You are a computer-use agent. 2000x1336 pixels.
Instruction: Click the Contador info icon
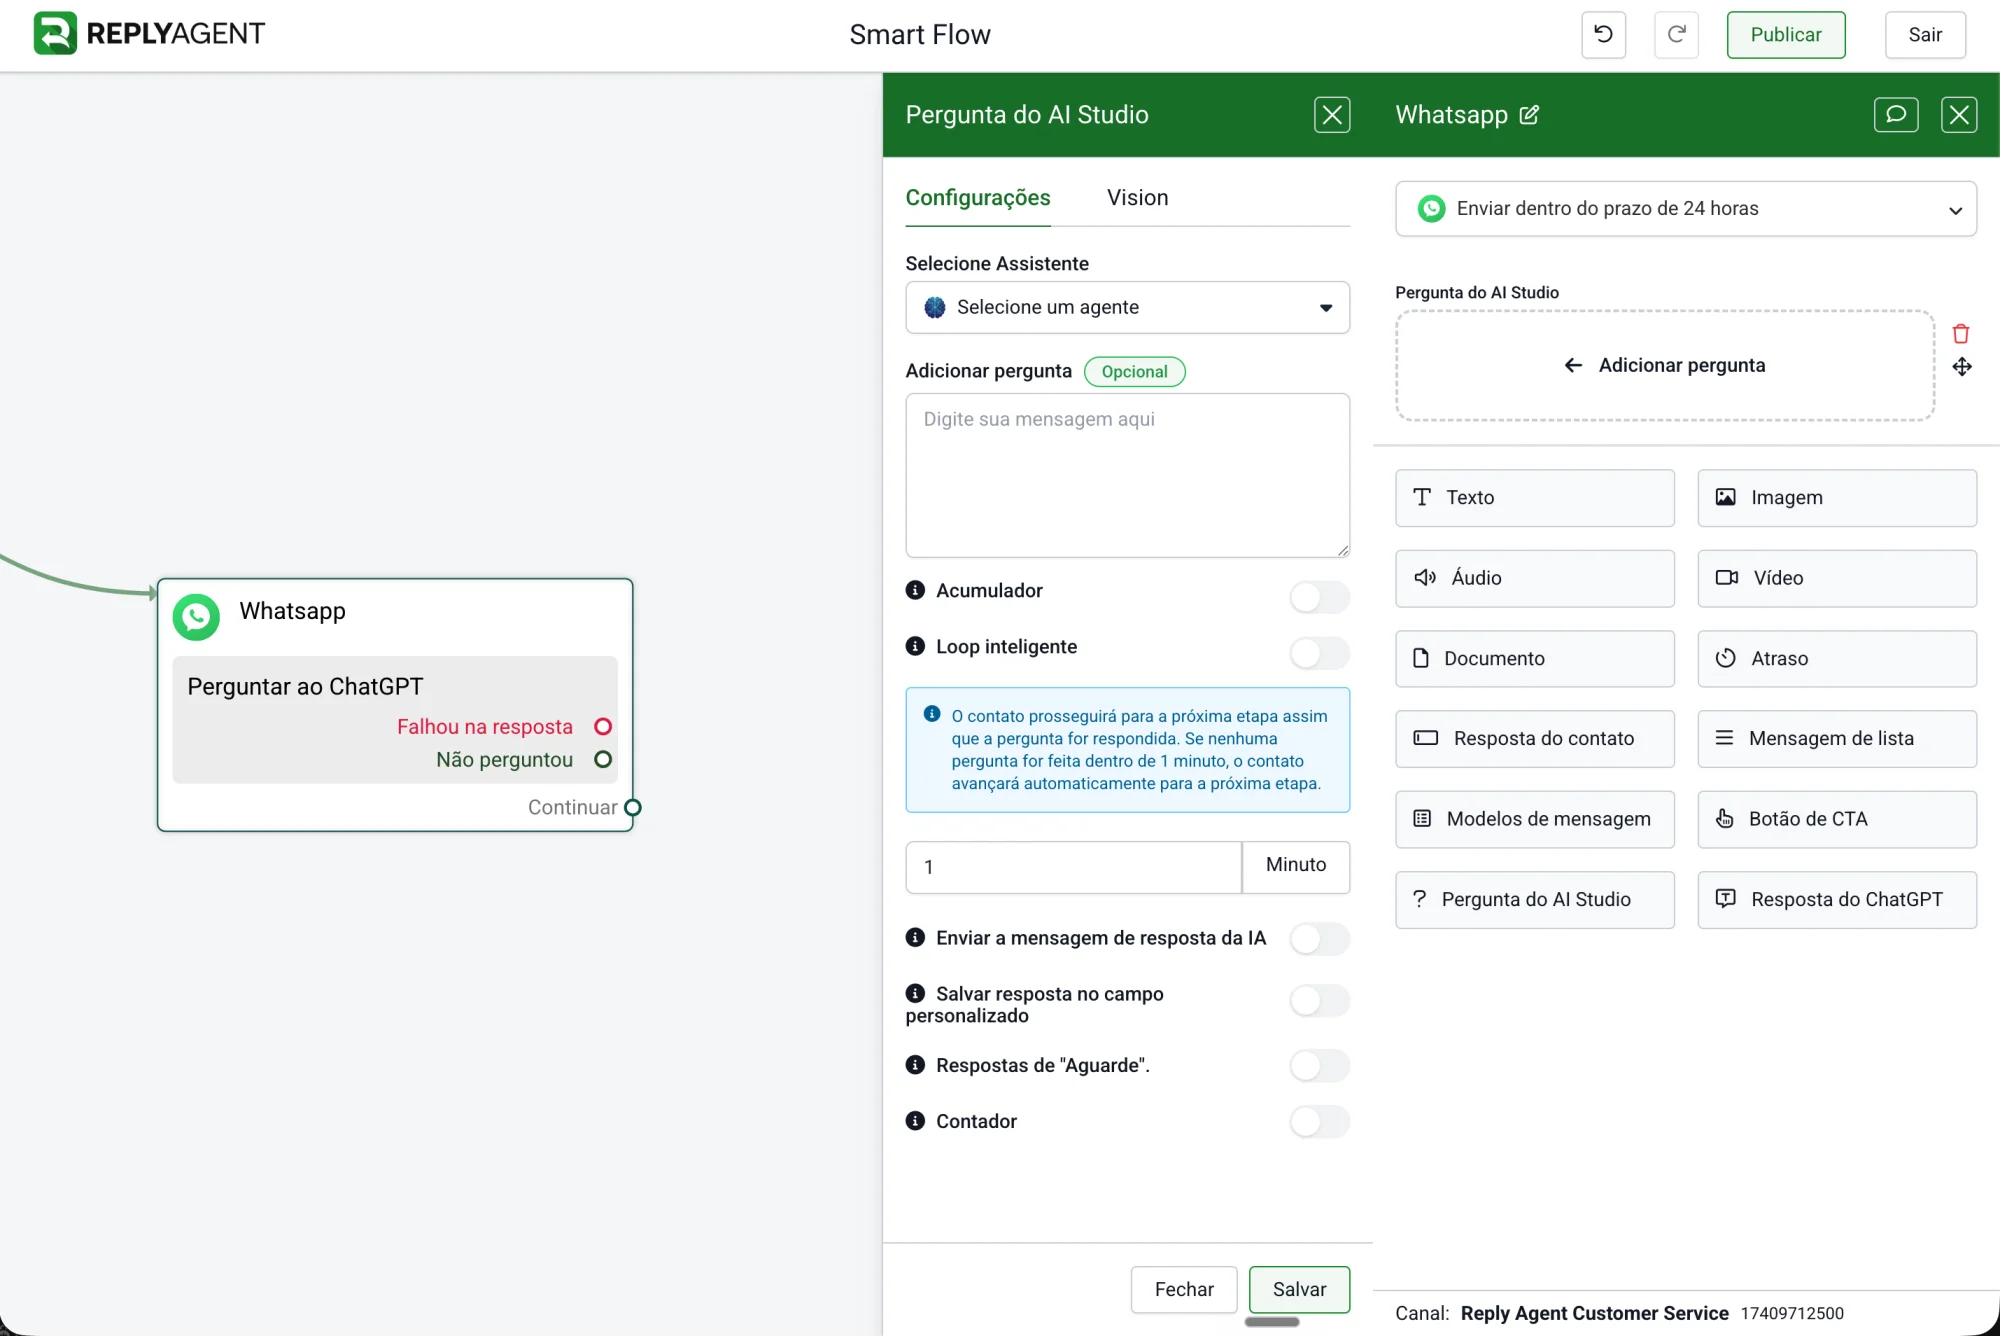[915, 1121]
